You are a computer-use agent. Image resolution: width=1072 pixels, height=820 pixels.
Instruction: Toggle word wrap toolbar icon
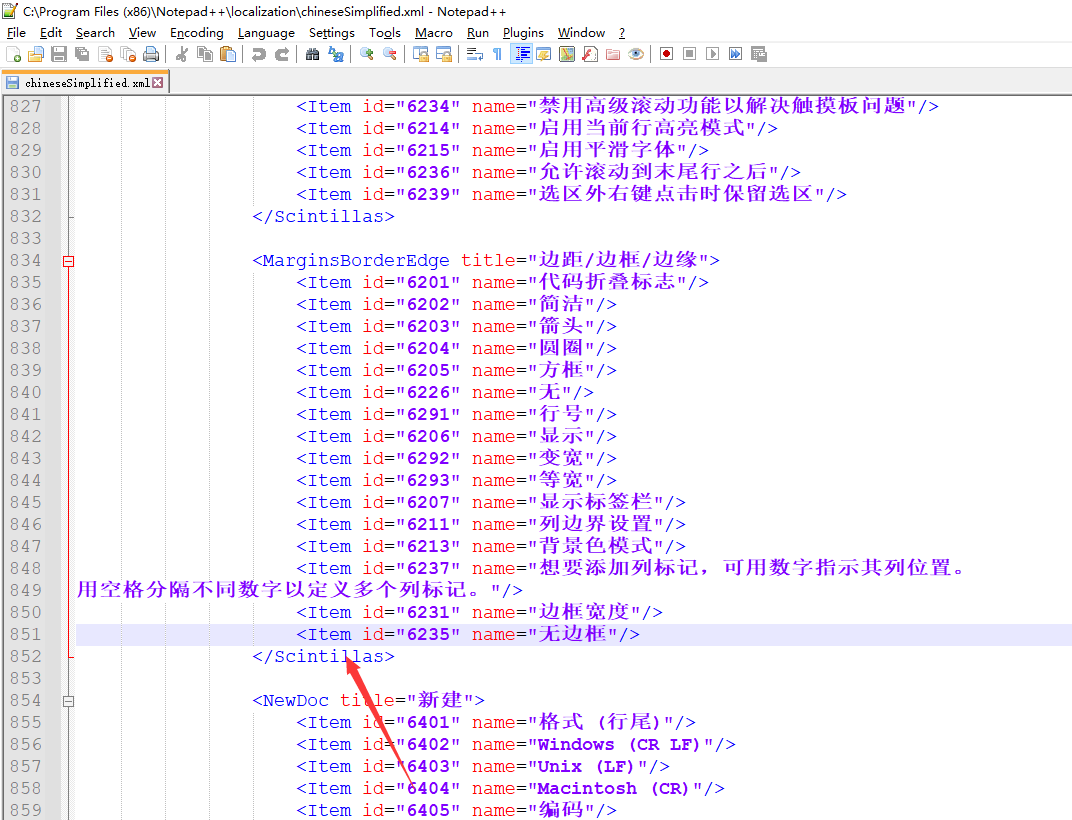(x=474, y=55)
